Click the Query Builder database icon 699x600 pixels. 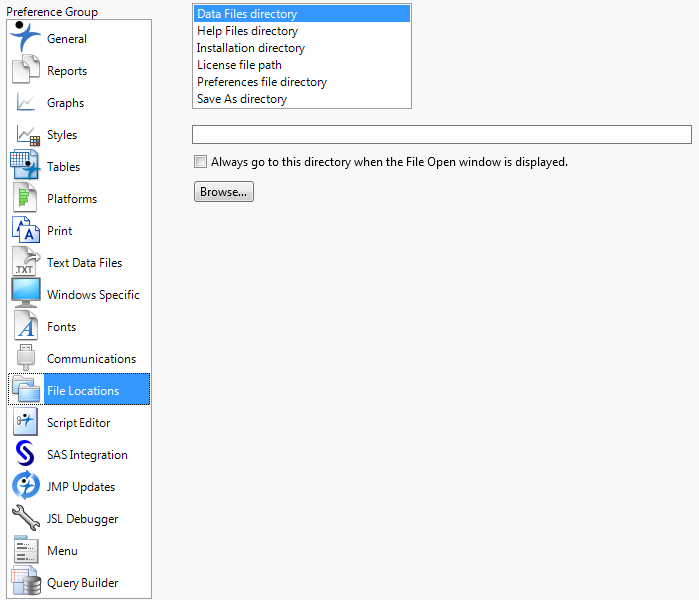26,581
